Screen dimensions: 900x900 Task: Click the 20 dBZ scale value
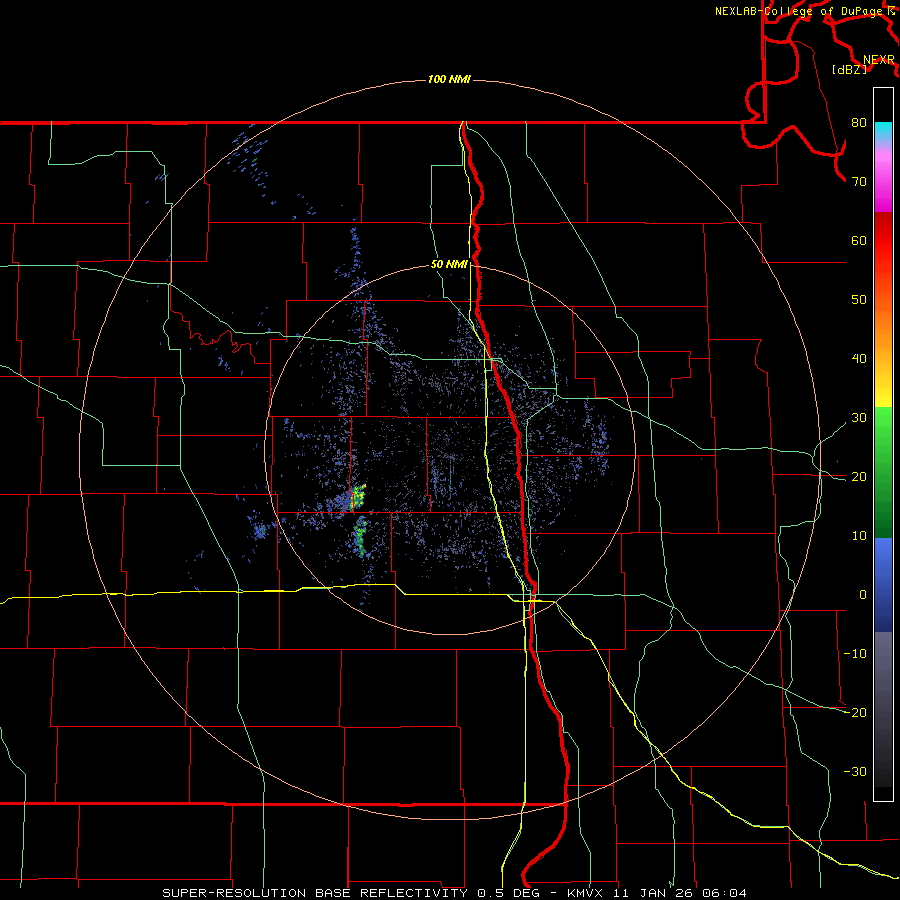tap(859, 477)
